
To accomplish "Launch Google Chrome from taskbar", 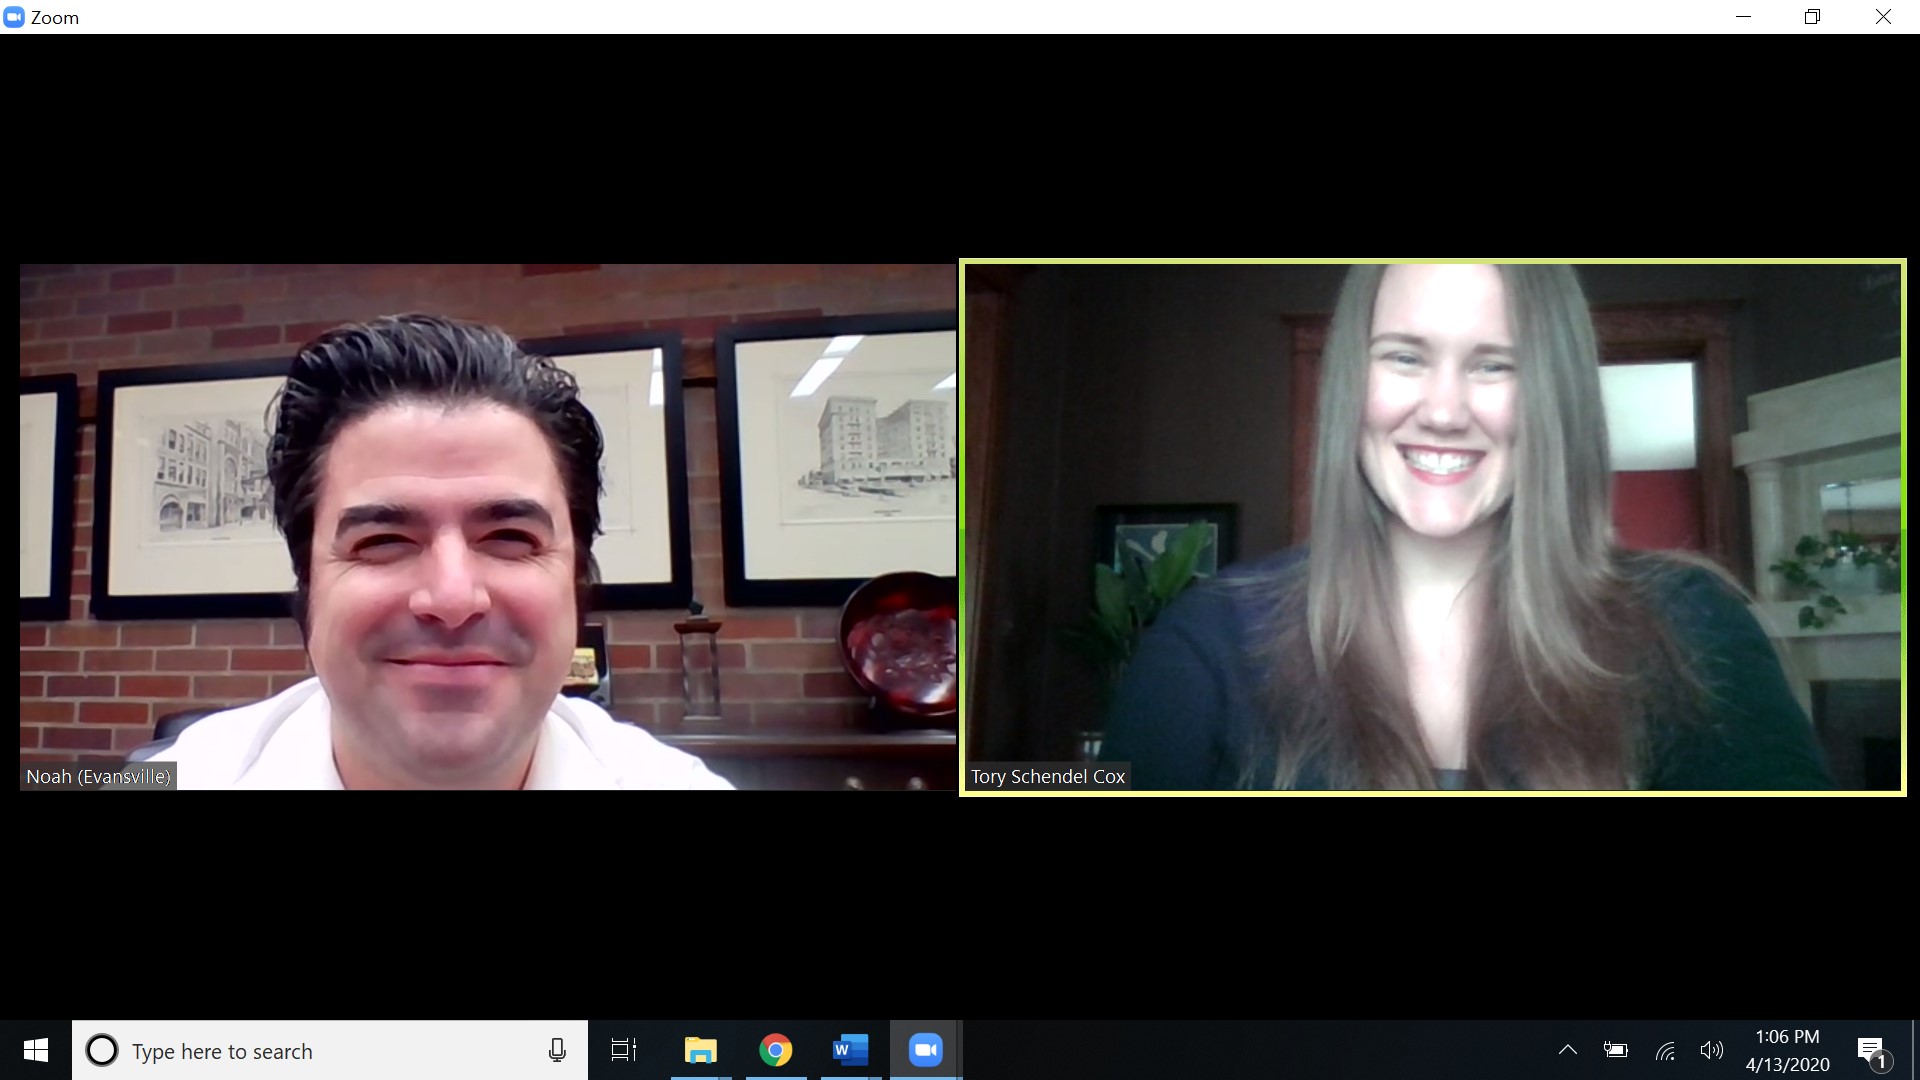I will coord(775,1050).
